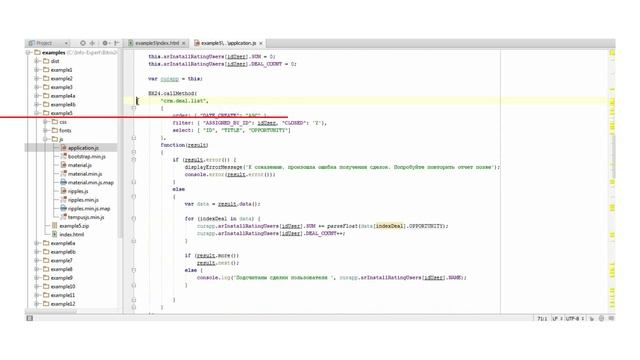
Task: Click the ripples.min.js.map file icon
Action: coord(64,208)
